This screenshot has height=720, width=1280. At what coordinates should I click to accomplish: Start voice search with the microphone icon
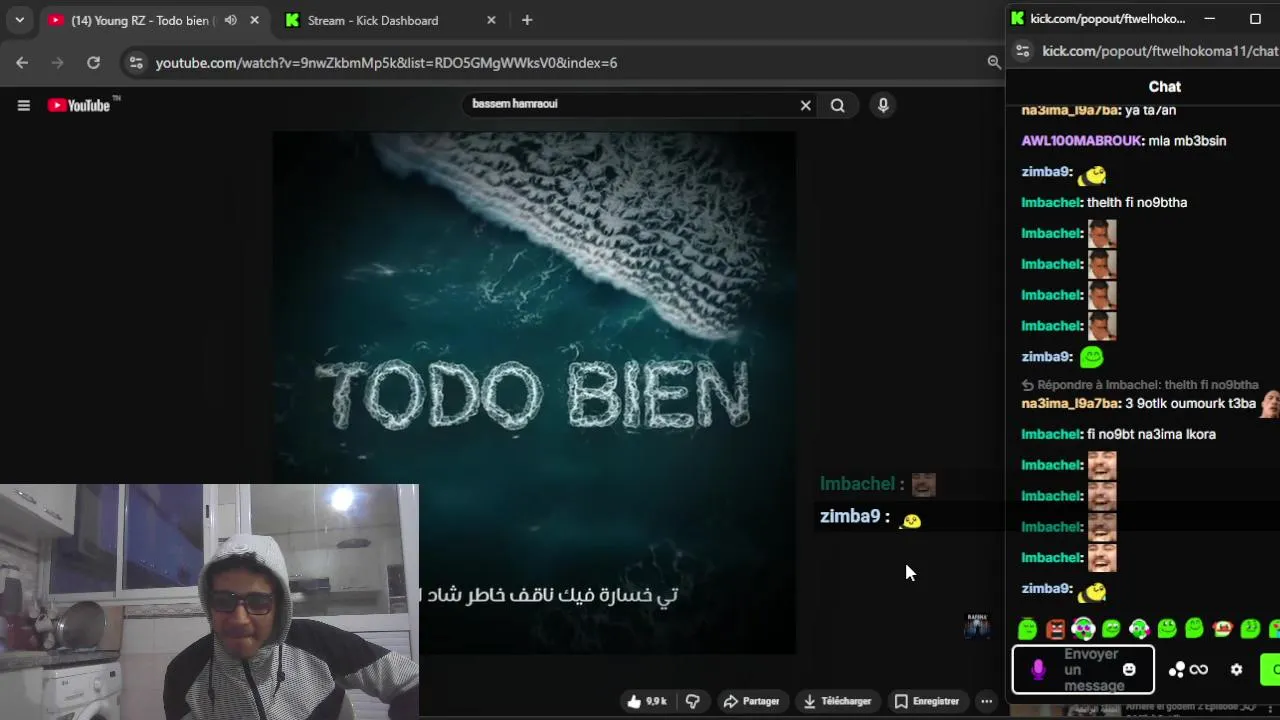pyautogui.click(x=883, y=105)
